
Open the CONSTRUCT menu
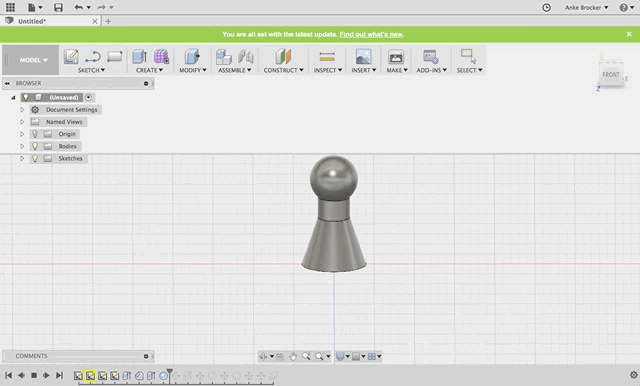point(283,70)
